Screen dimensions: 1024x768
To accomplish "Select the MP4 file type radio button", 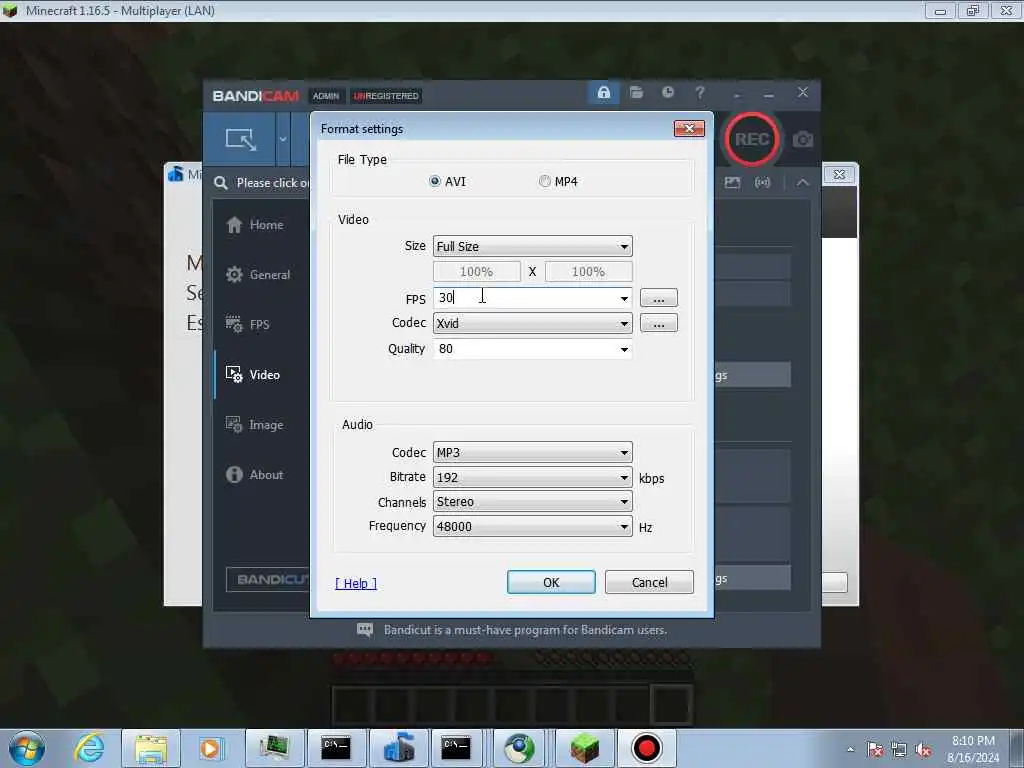I will 545,182.
